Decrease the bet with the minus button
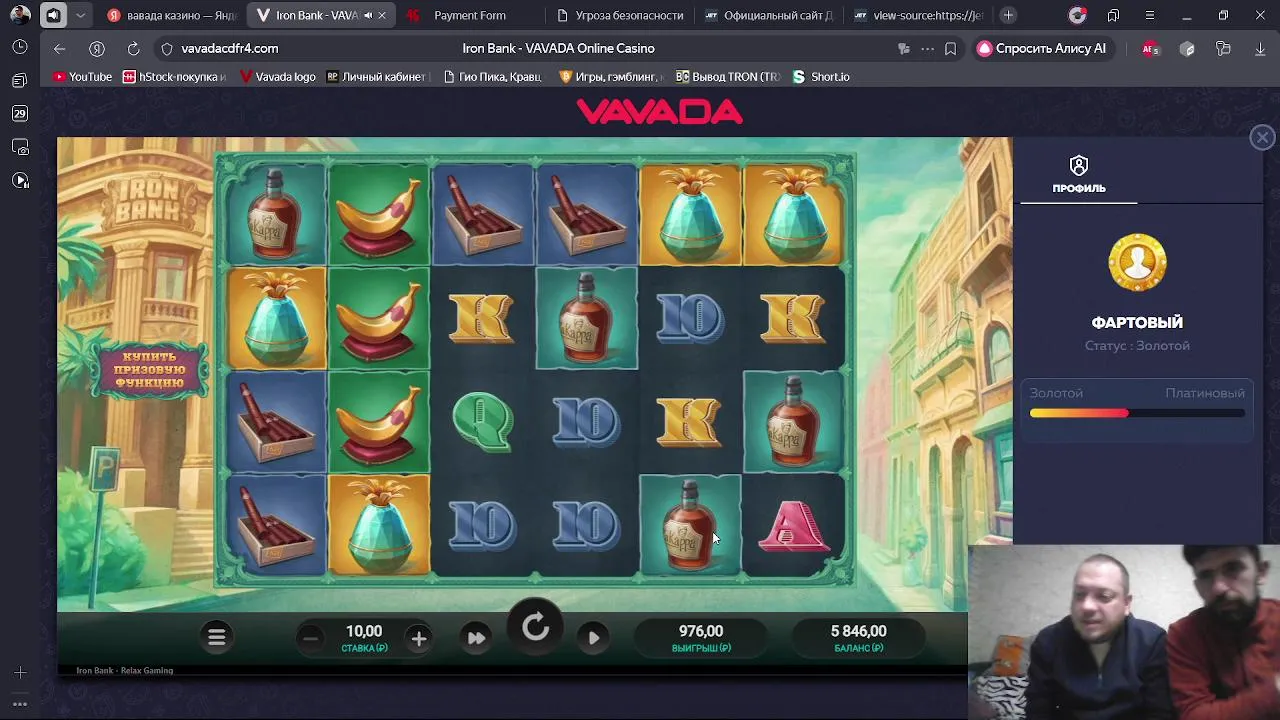The width and height of the screenshot is (1280, 720). click(310, 638)
